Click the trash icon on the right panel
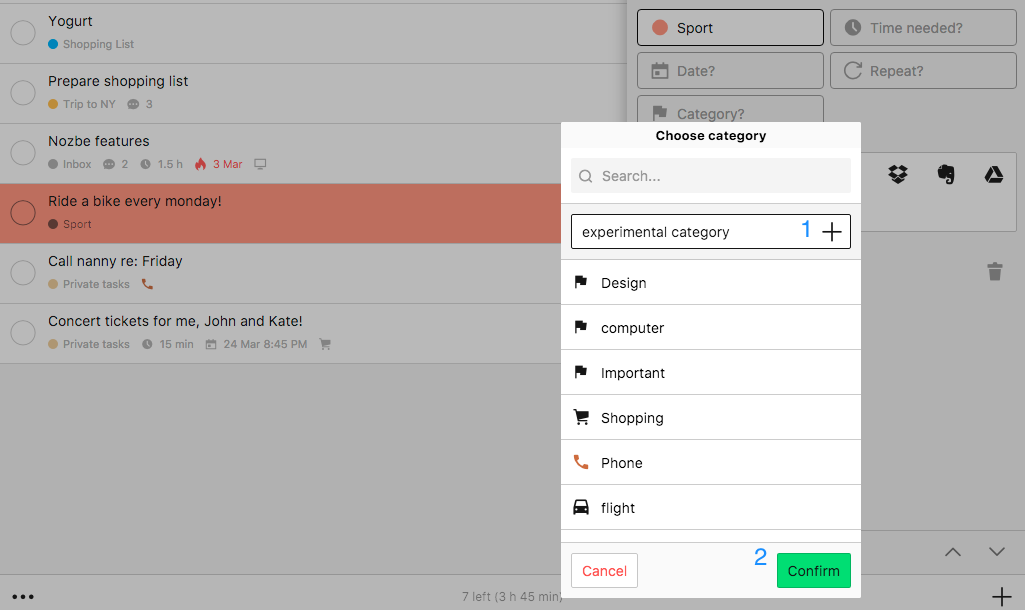This screenshot has width=1025, height=610. [995, 271]
